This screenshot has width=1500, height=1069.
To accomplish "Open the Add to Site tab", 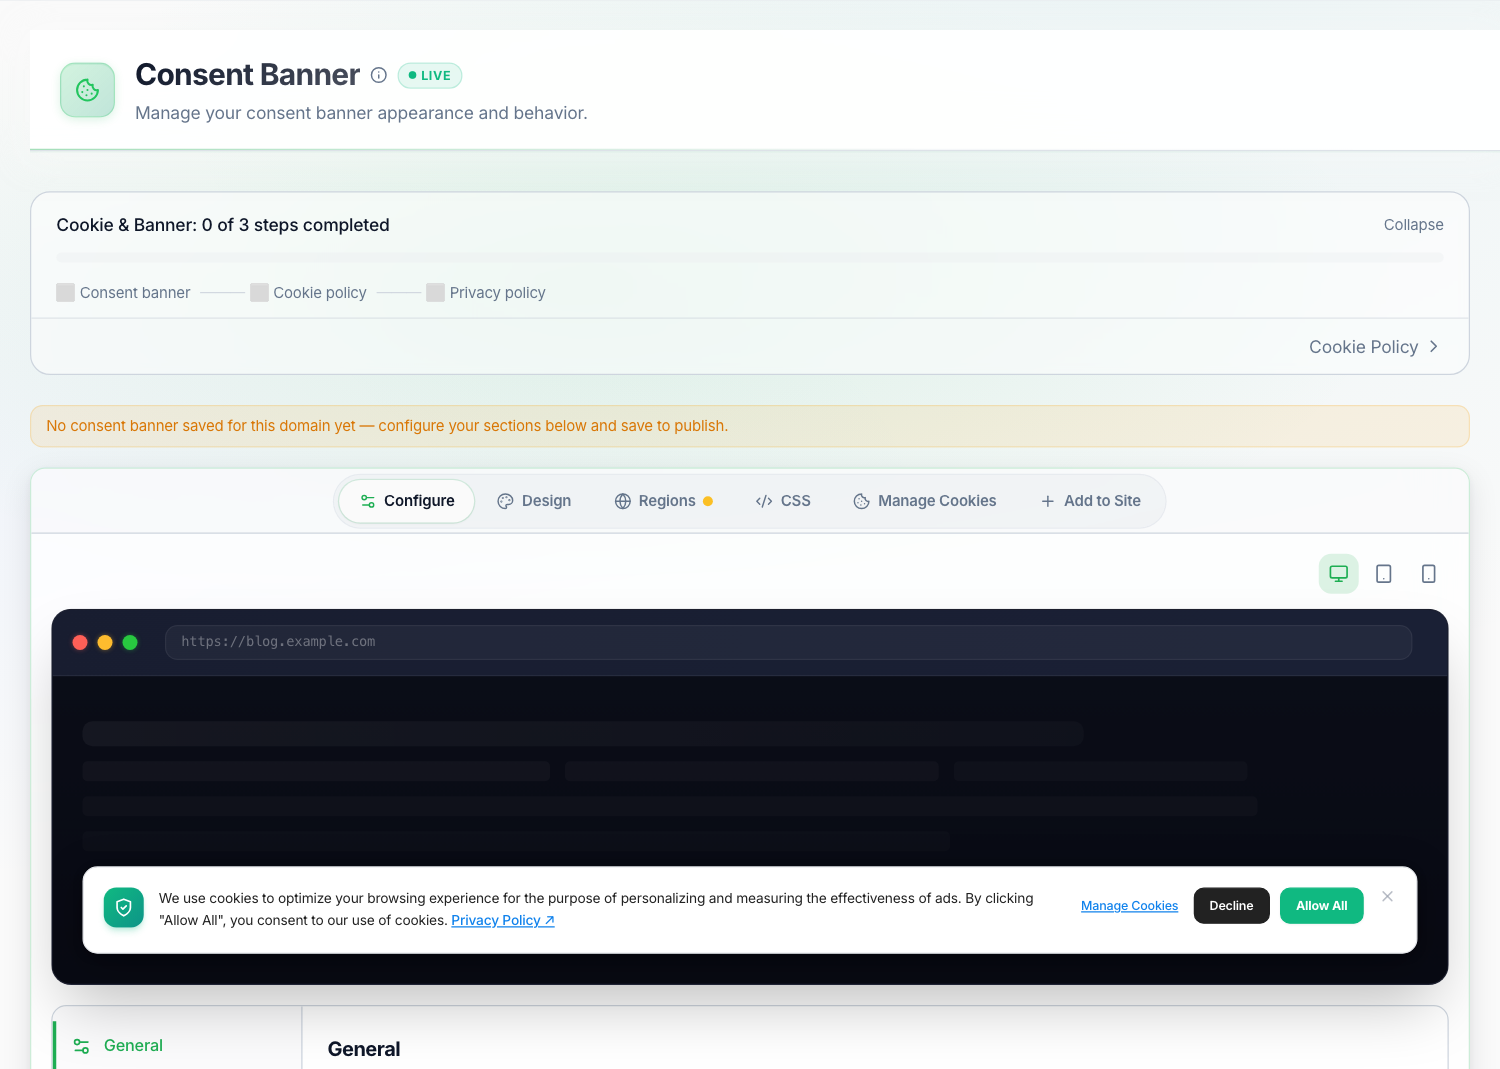I will 1091,501.
